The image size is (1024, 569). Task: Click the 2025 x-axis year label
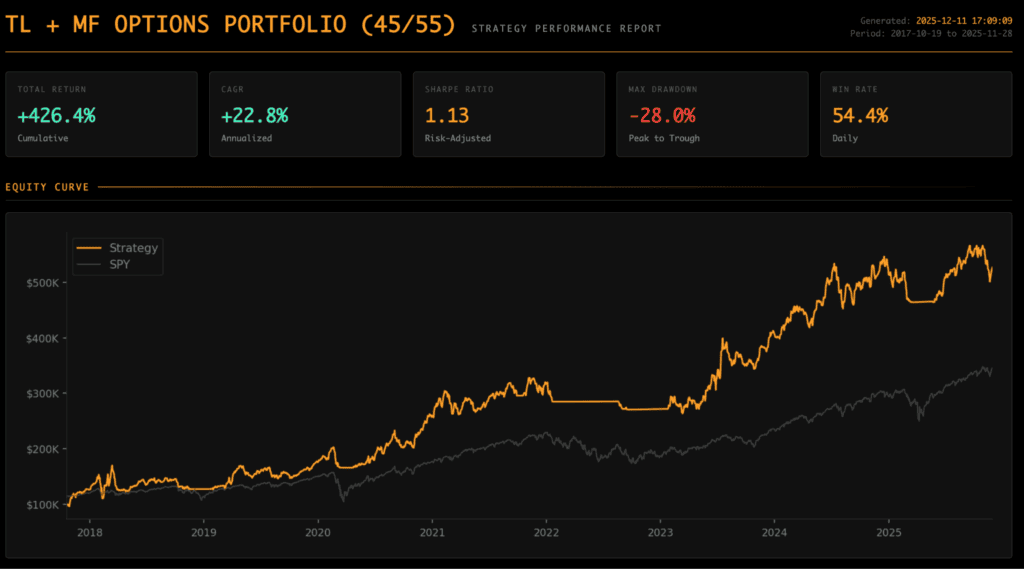[x=889, y=533]
